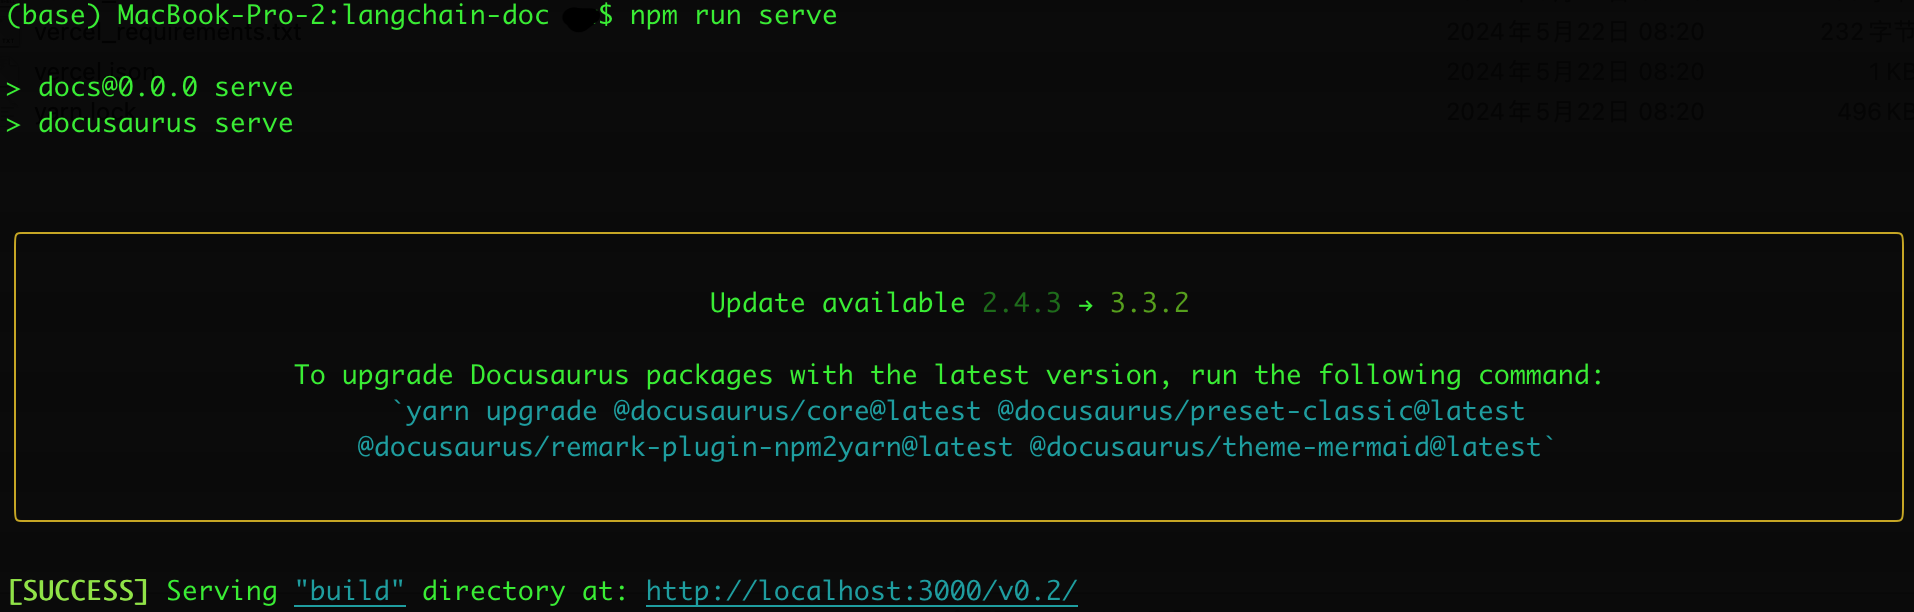Open the localhost:3000/v0.2 URL link
The height and width of the screenshot is (612, 1914).
pyautogui.click(x=861, y=591)
